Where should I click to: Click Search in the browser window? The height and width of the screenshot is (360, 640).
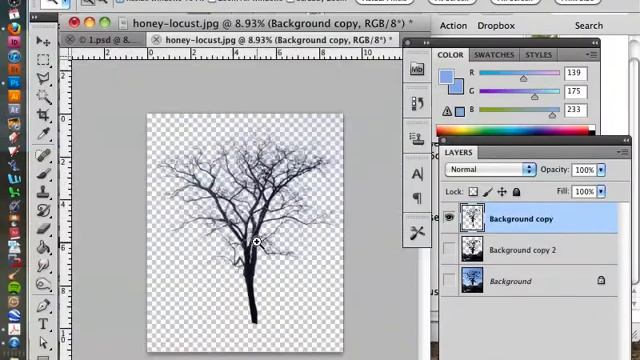(x=589, y=26)
